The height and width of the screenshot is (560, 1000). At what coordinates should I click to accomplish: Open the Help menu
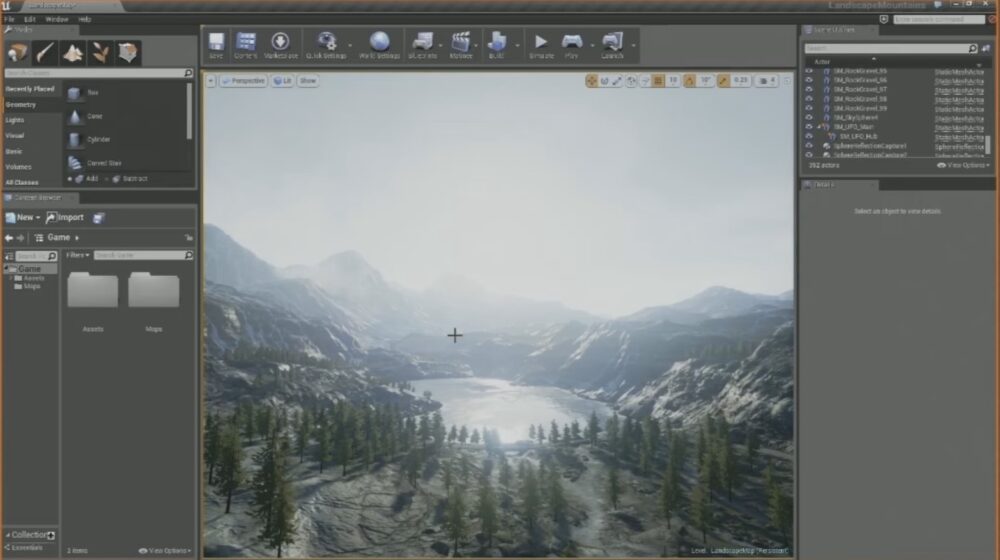[x=85, y=19]
